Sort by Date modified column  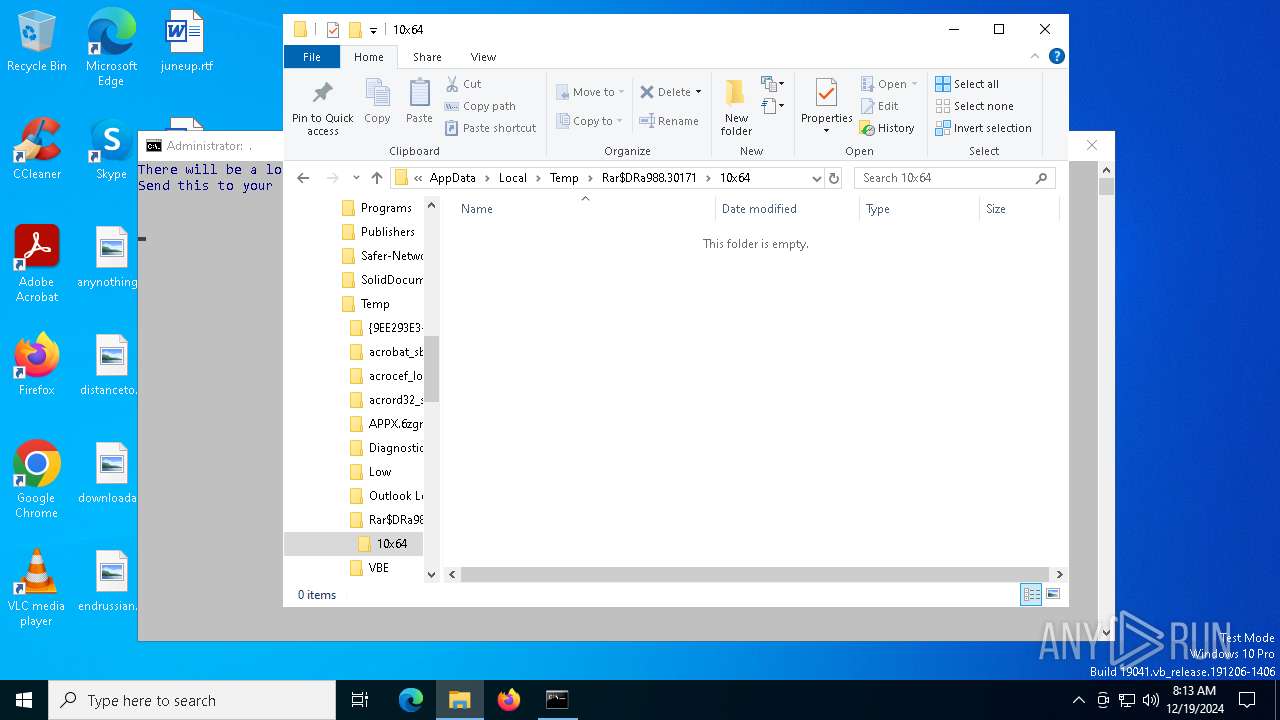pos(788,209)
